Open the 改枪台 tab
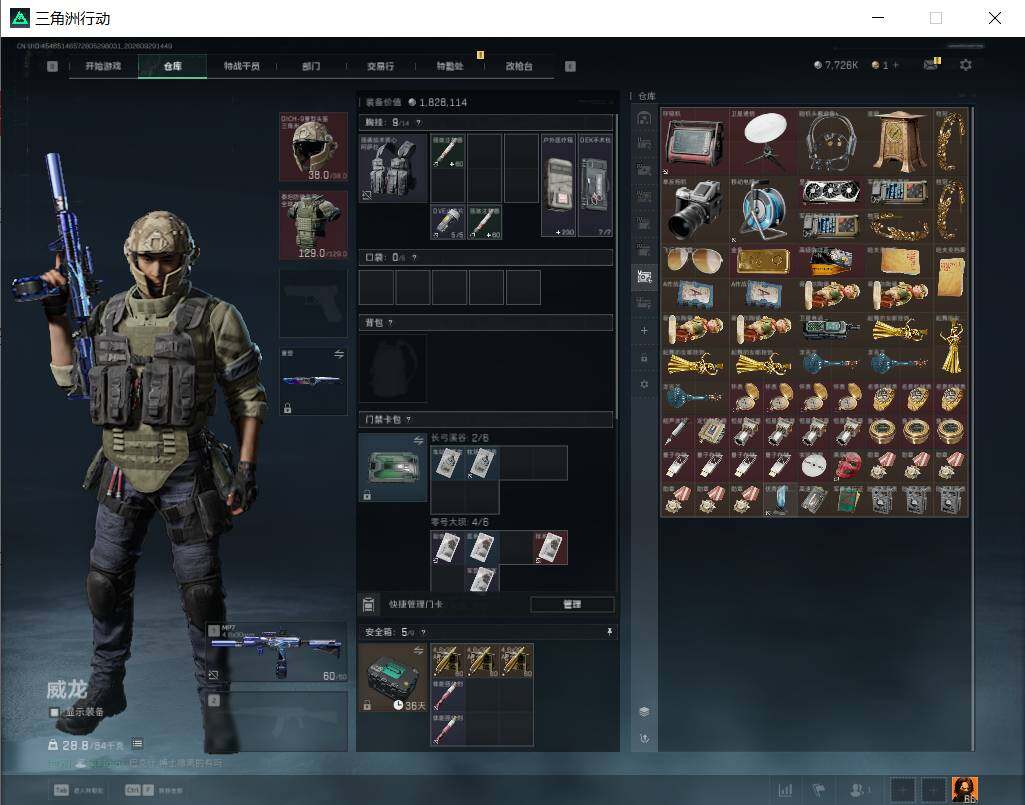Screen dimensions: 1025x805 519,66
